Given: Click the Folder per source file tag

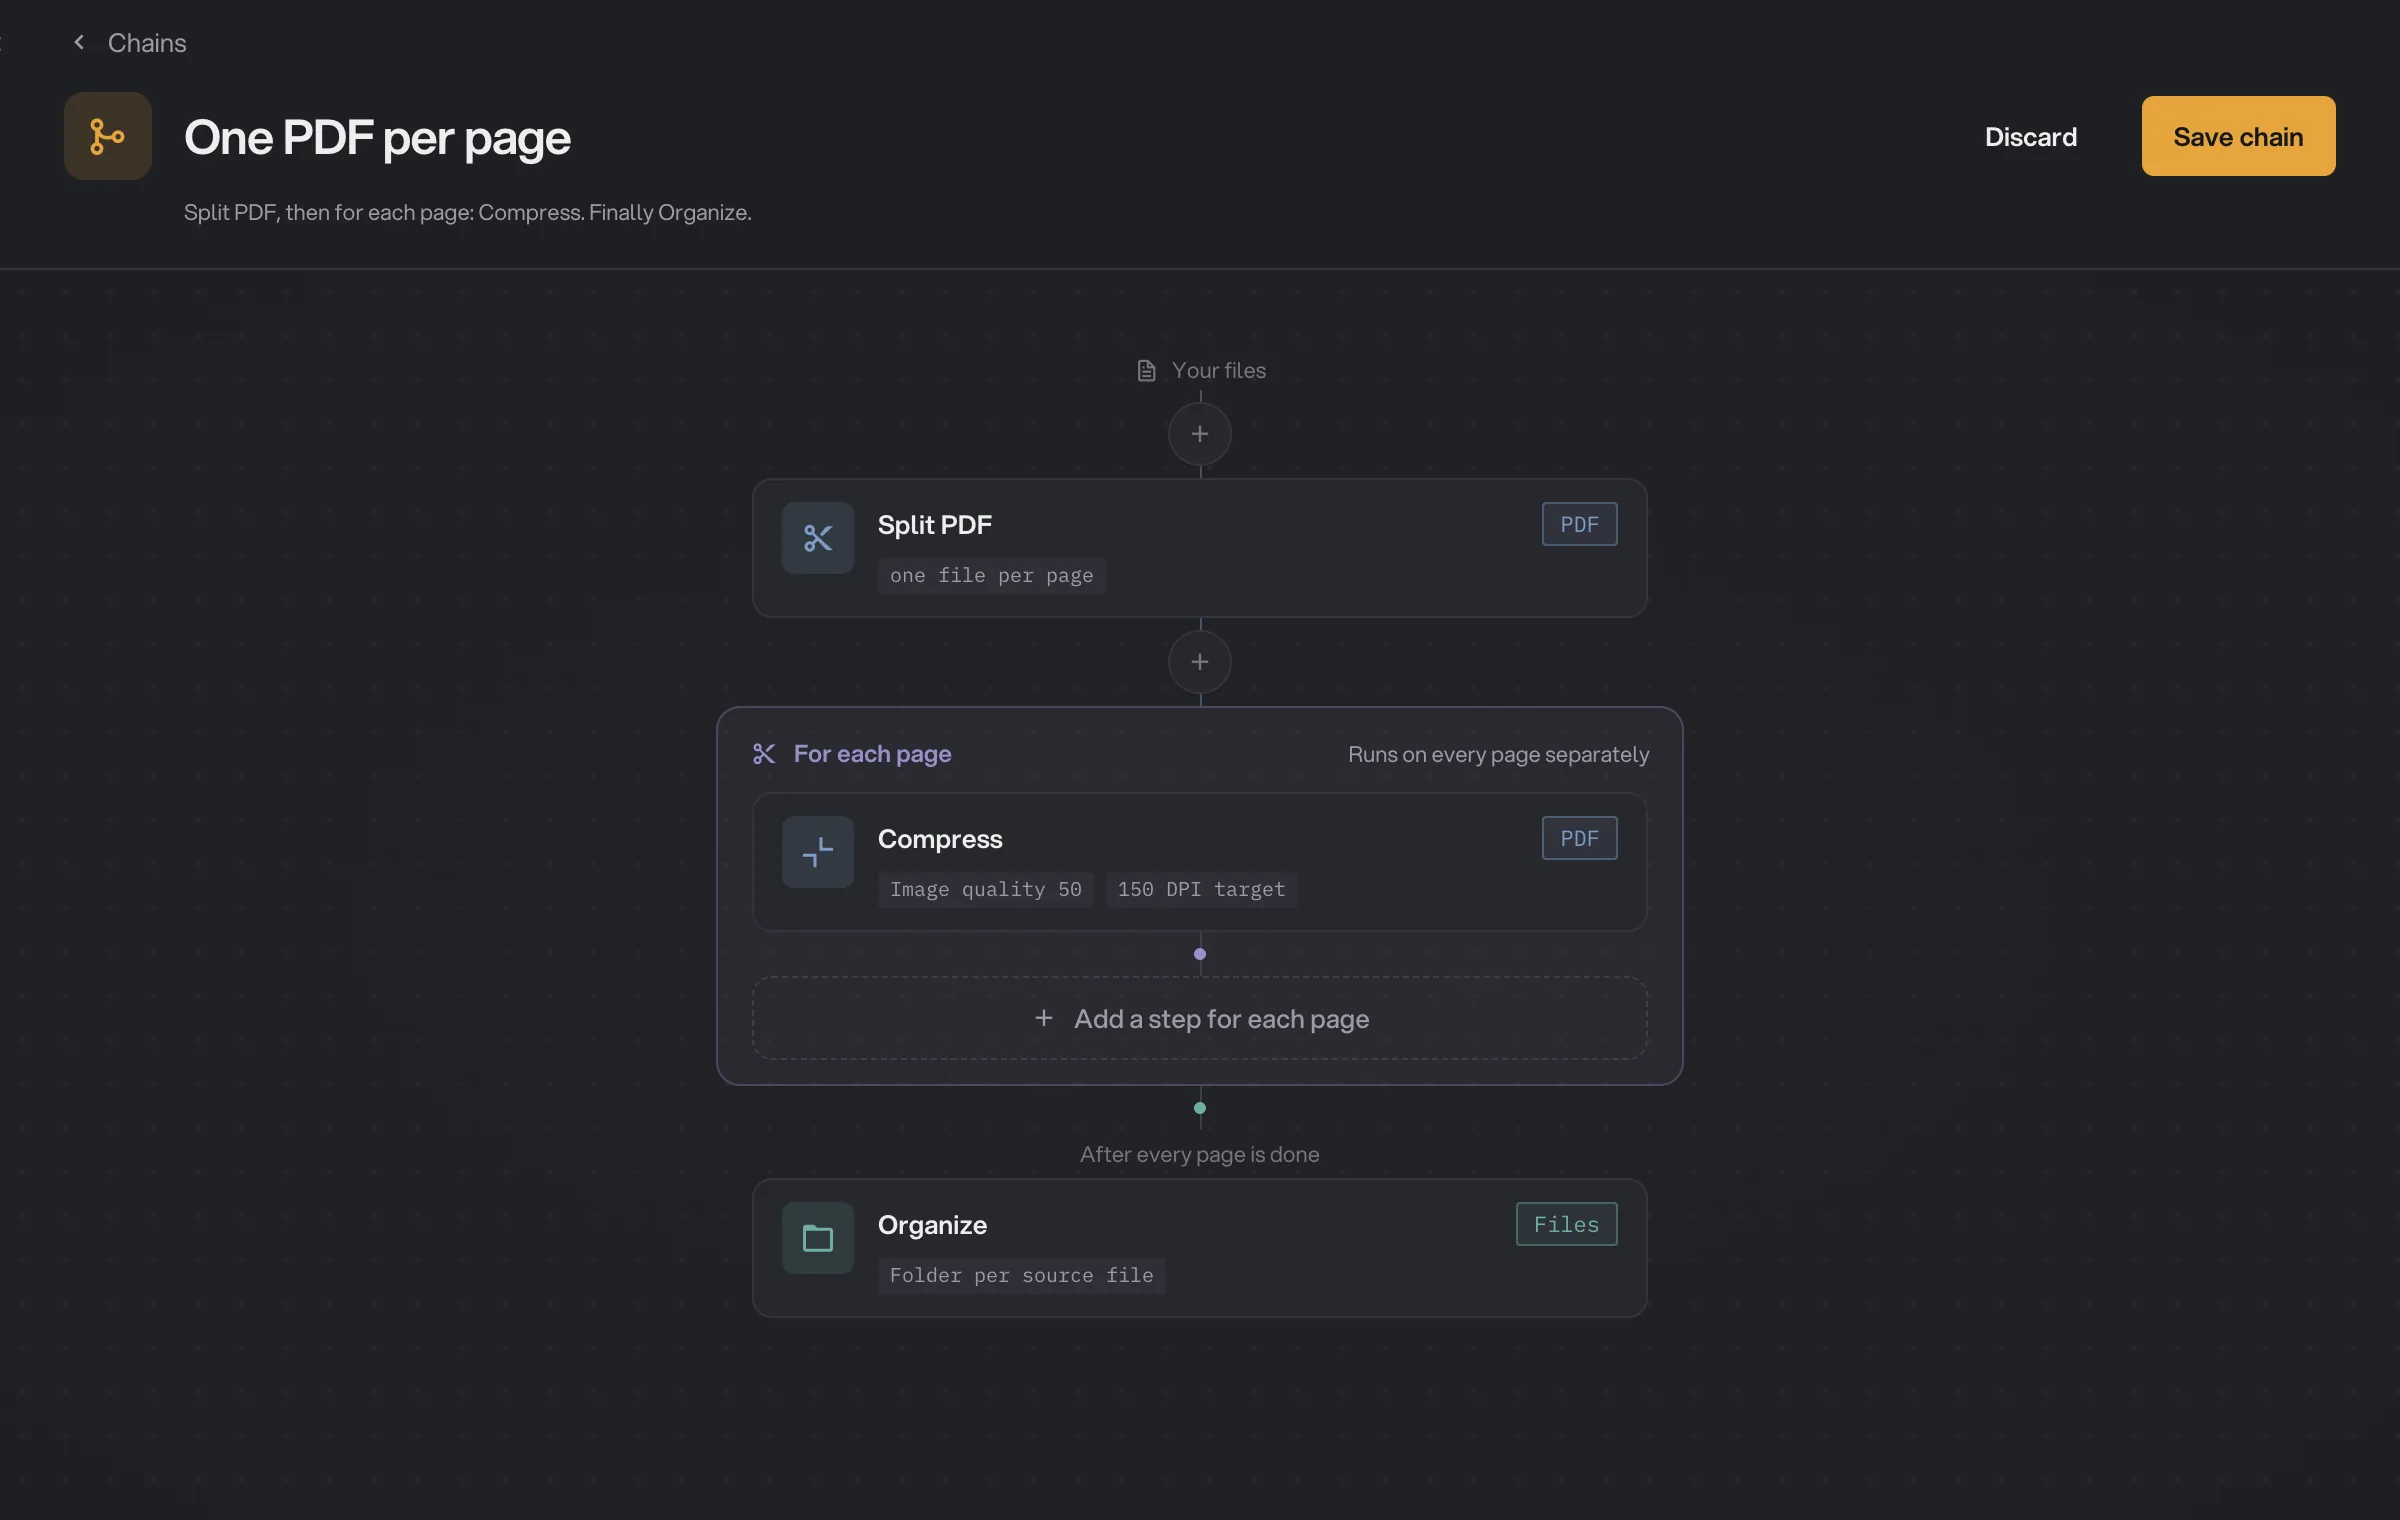Looking at the screenshot, I should click(x=1022, y=1276).
